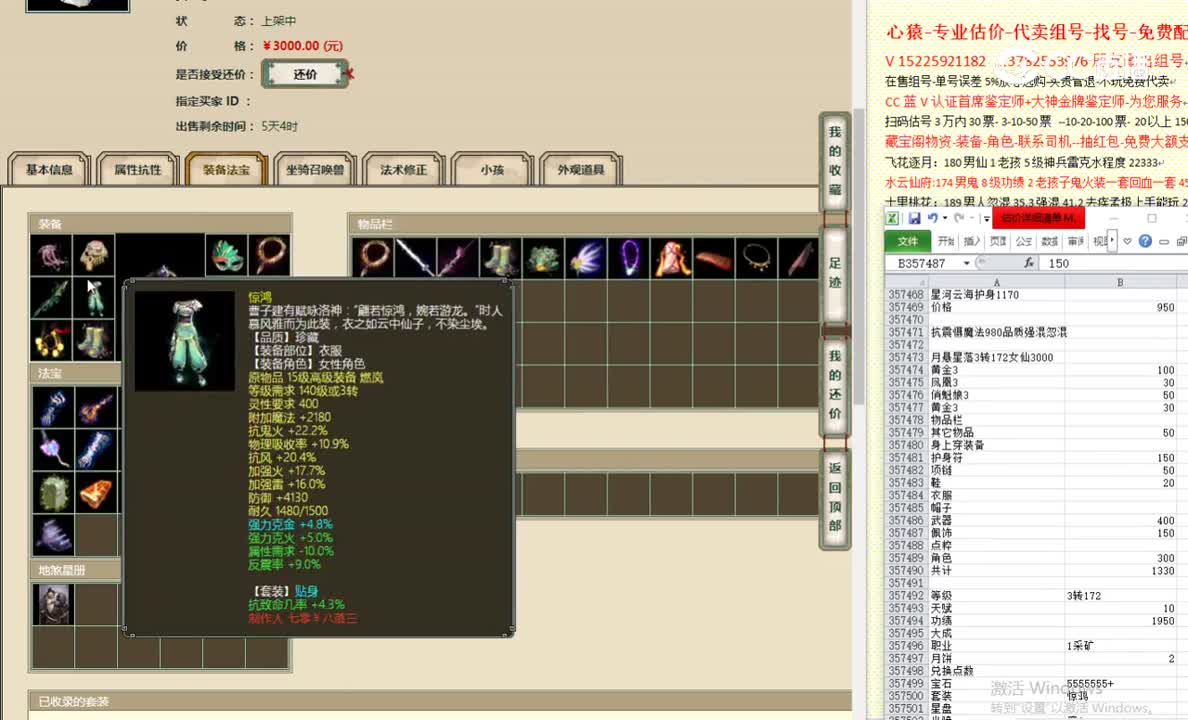Viewport: 1188px width, 720px height.
Task: Click the sword icon in the 物品栏
Action: coord(417,259)
